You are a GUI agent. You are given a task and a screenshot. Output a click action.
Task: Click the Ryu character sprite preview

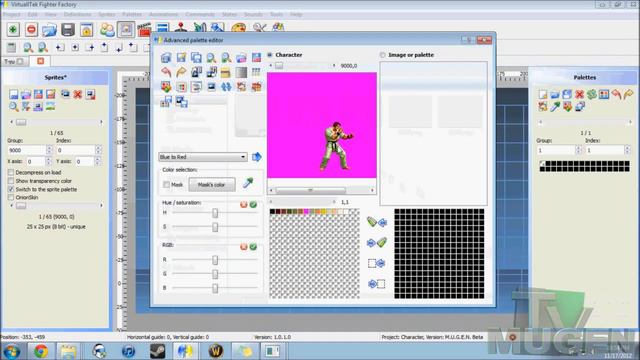(336, 145)
